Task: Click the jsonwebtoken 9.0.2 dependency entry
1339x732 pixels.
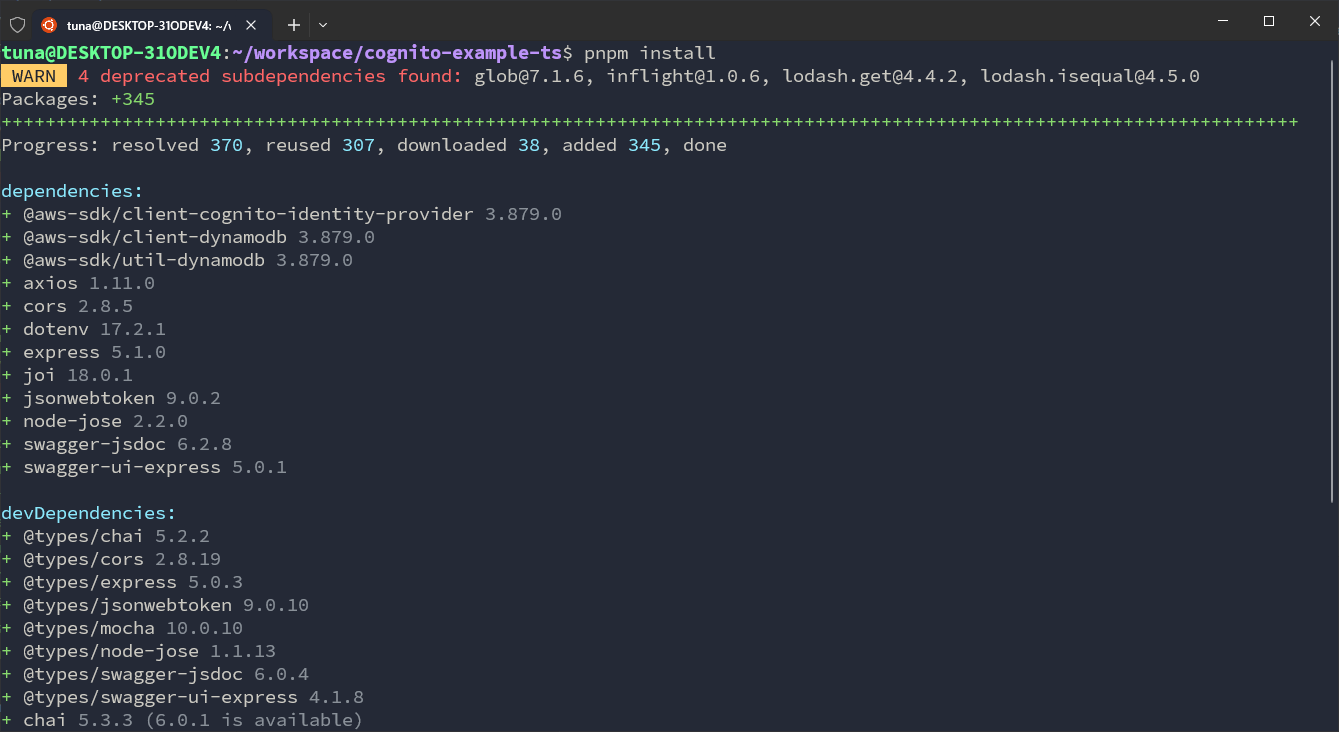Action: point(121,398)
